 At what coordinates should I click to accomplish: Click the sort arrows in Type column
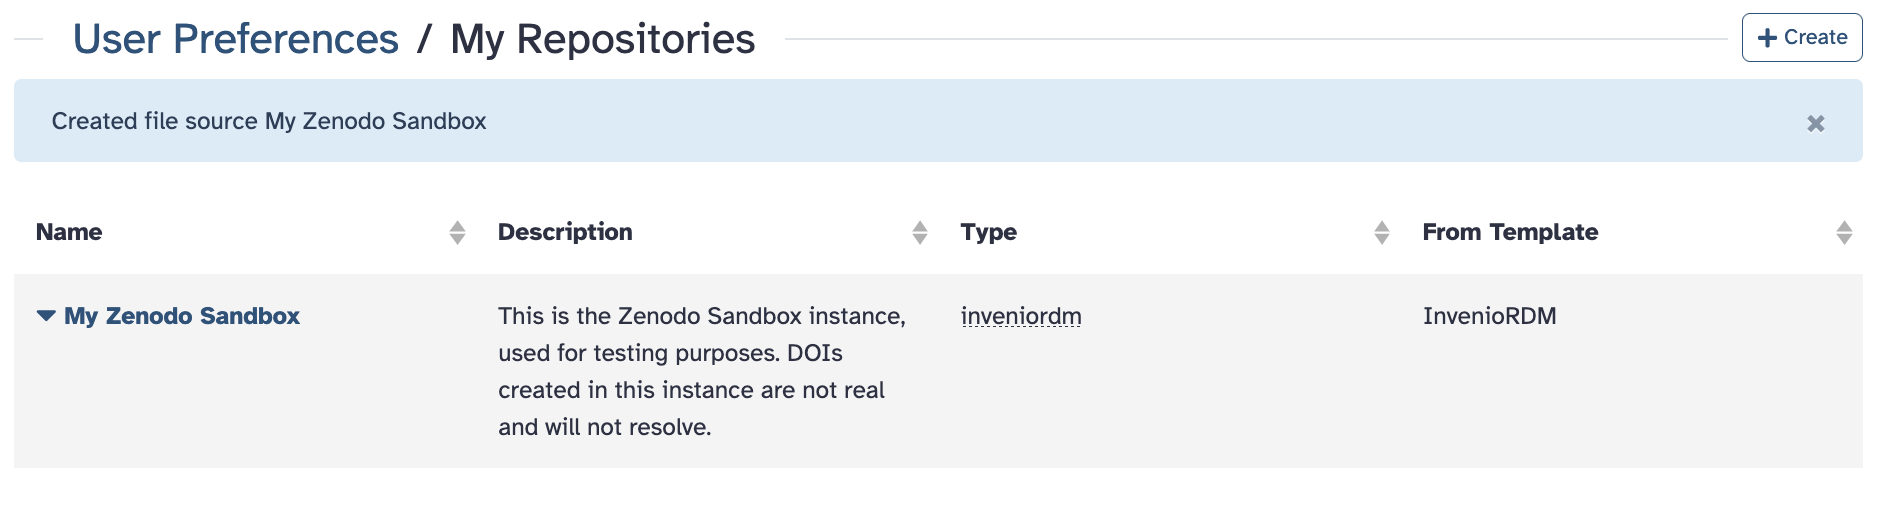click(x=1381, y=233)
